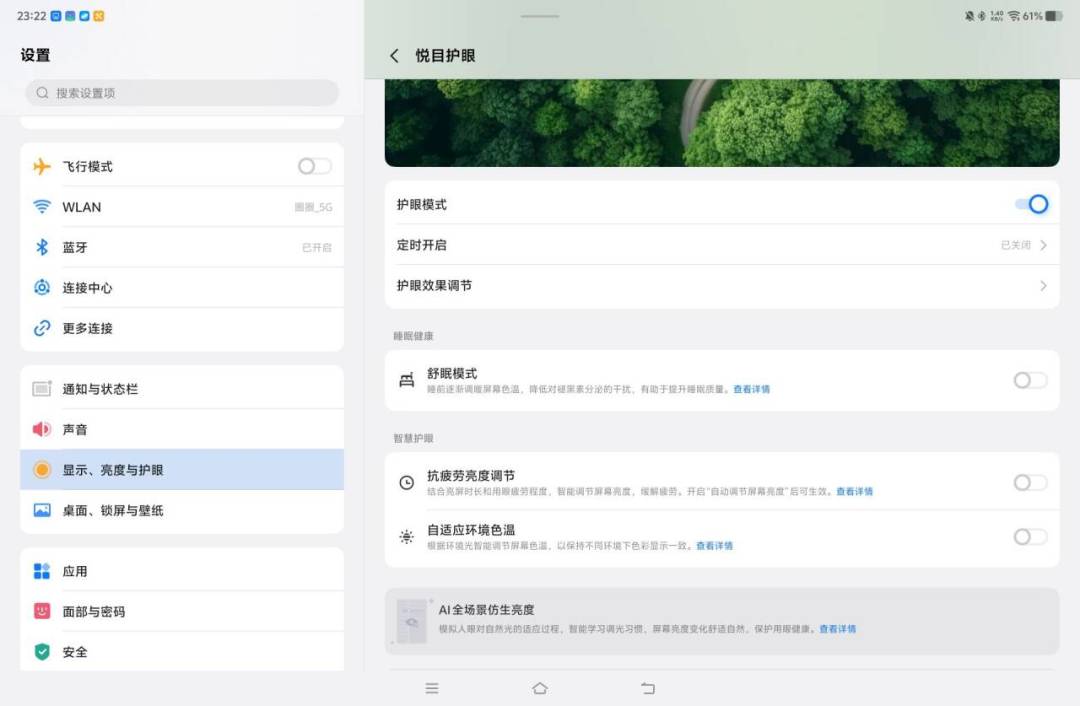Tap the face icon for 面部与密码

[x=42, y=611]
